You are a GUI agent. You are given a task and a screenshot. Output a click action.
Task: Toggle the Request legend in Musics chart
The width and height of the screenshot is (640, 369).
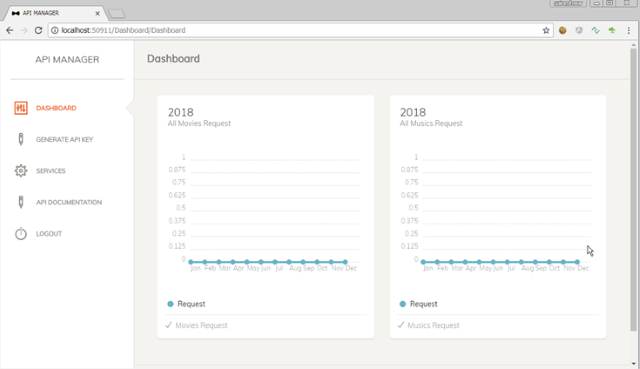click(x=418, y=304)
